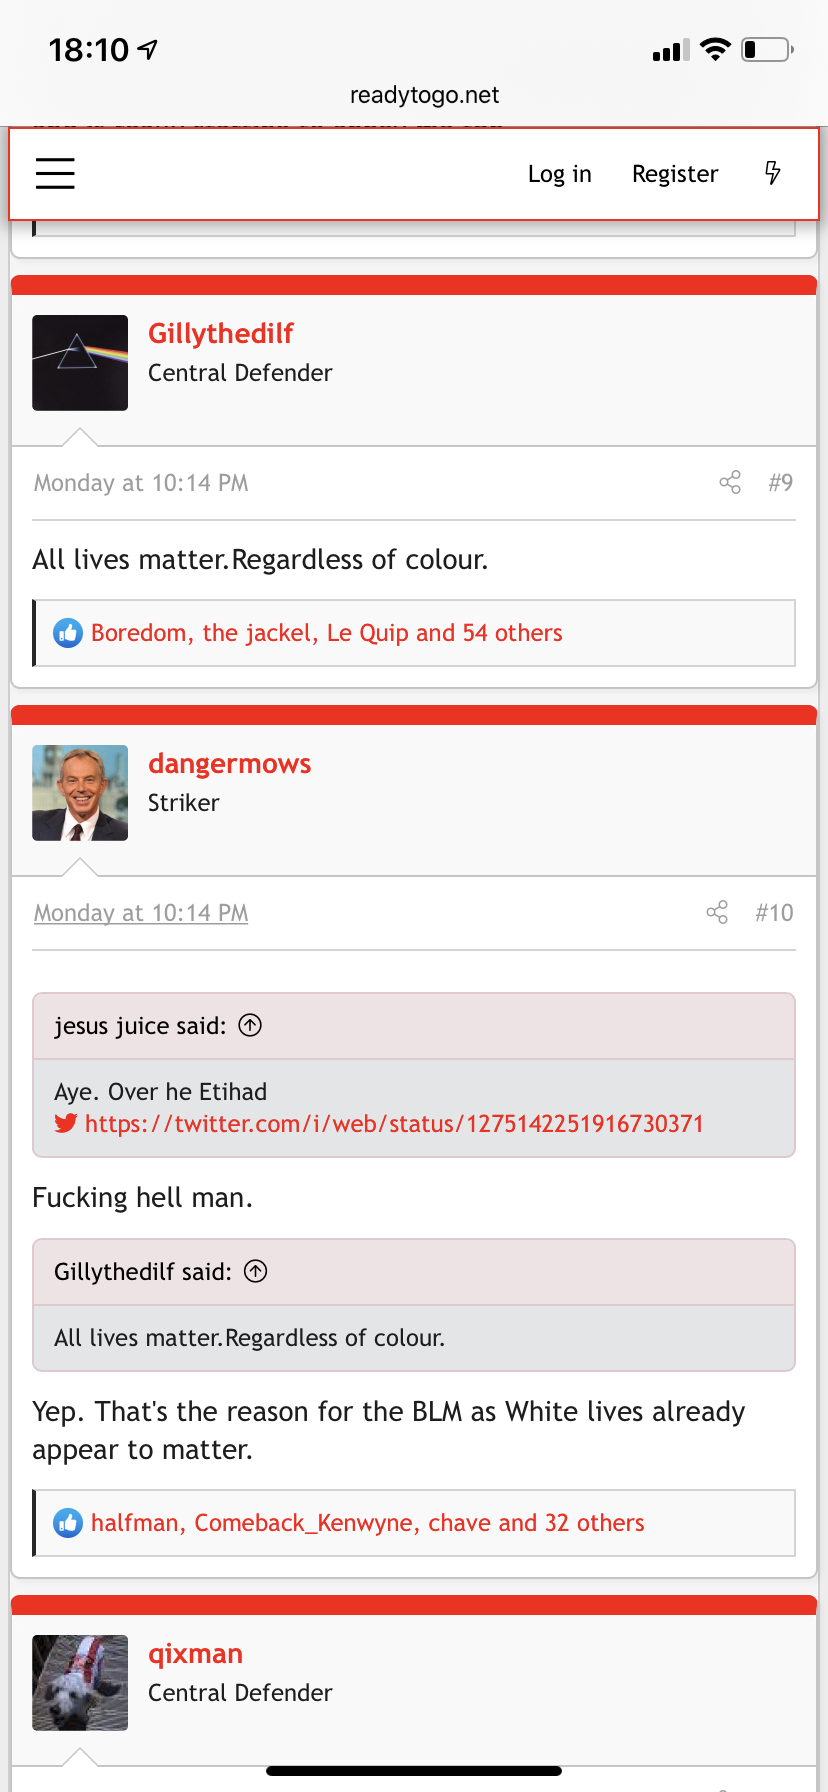Click the Log in link
Viewport: 828px width, 1792px height.
pos(560,174)
